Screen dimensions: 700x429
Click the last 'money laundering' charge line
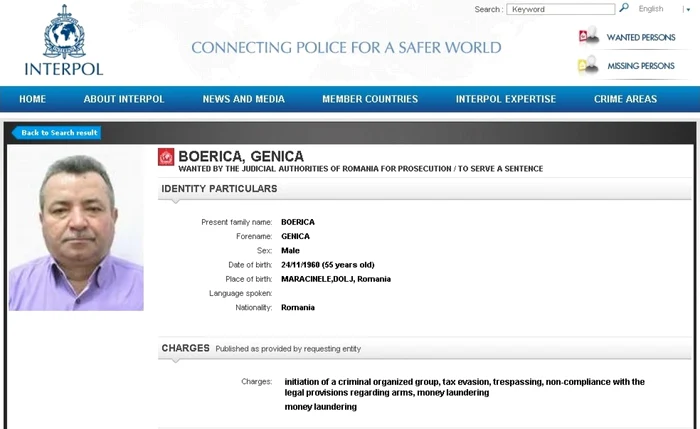321,407
